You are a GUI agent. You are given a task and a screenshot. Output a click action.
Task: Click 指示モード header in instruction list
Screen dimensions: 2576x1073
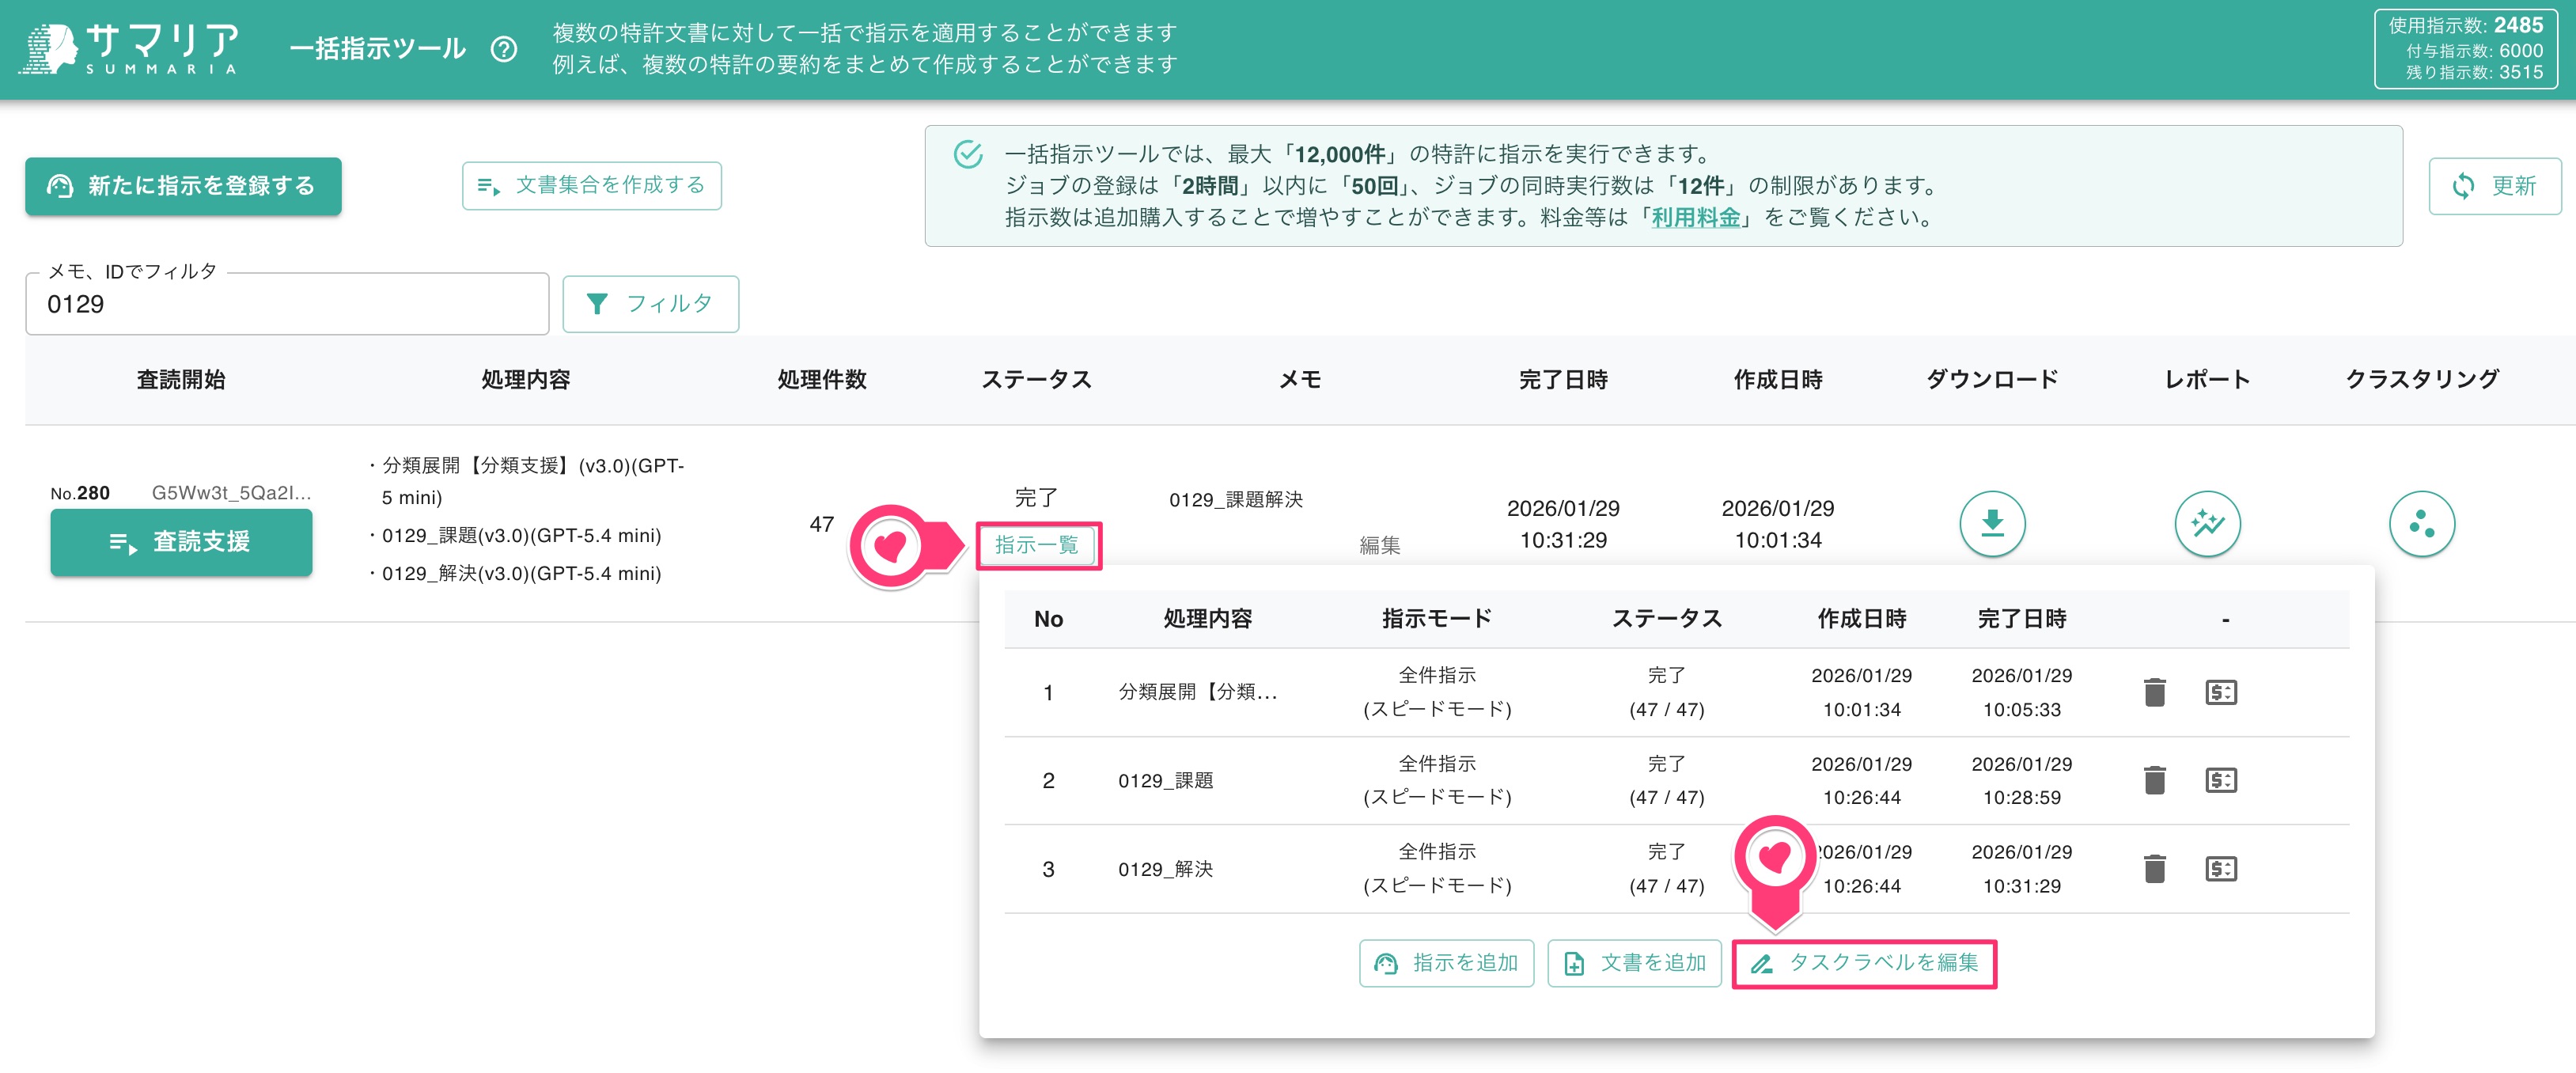[x=1437, y=619]
